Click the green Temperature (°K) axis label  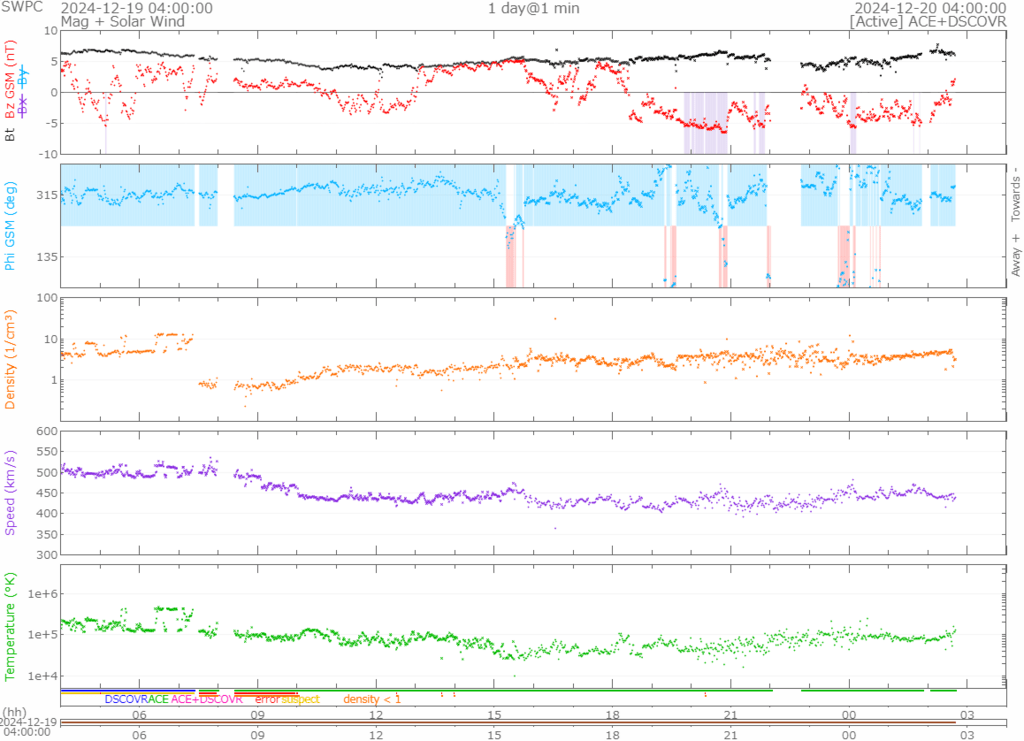[x=11, y=627]
